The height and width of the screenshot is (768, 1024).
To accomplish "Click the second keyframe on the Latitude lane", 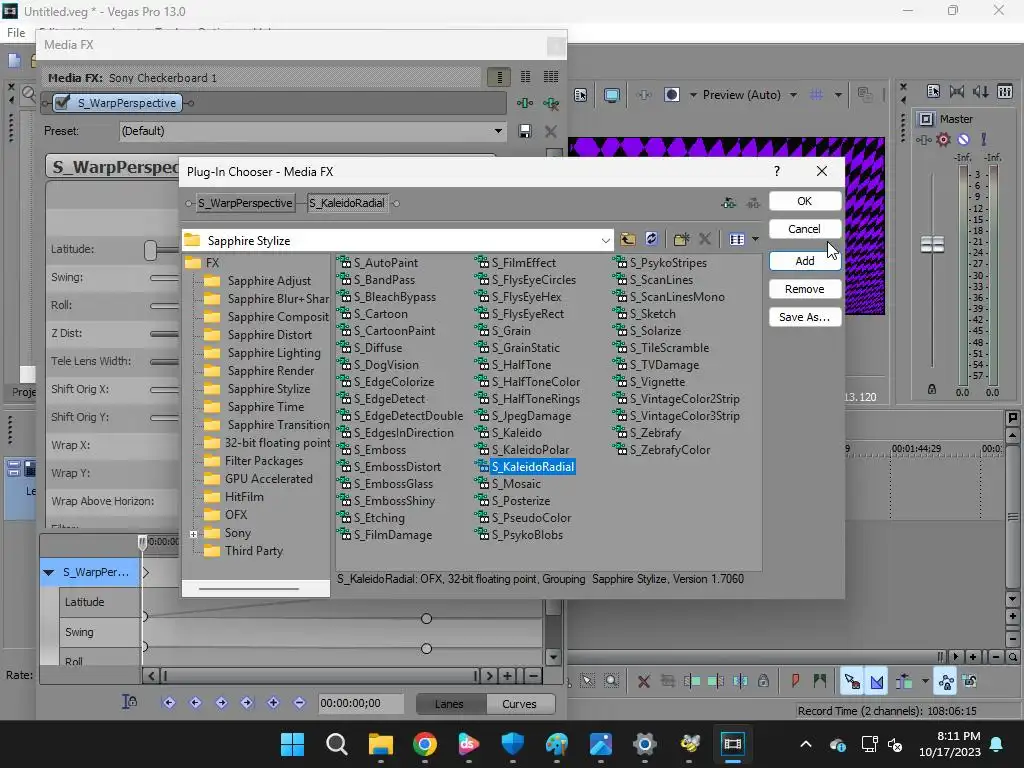I will click(x=426, y=618).
